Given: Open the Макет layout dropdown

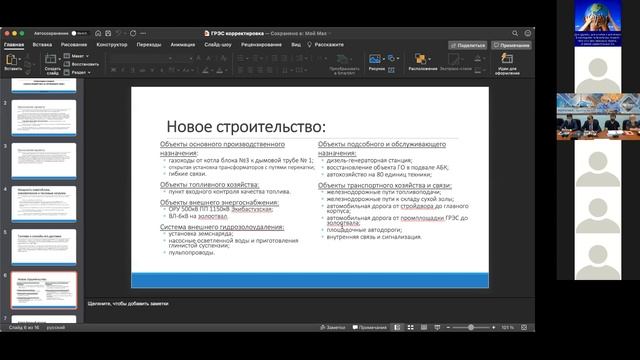Looking at the screenshot, I should (x=76, y=56).
